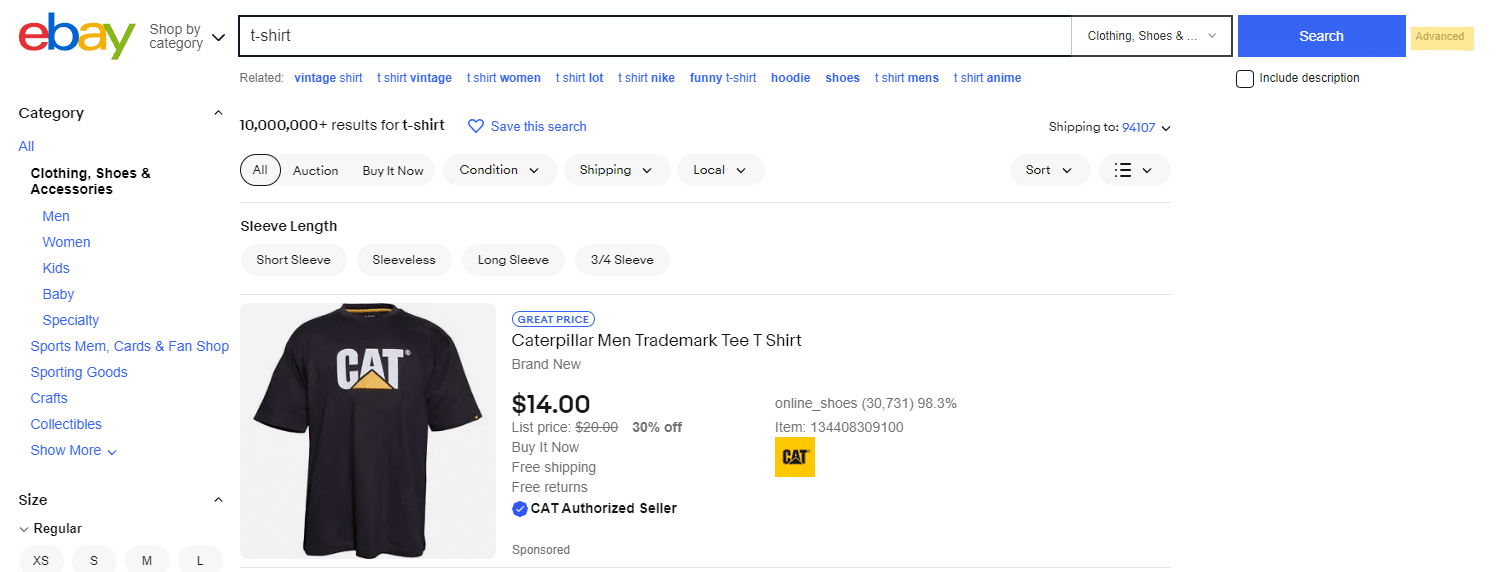
Task: Open the Crafts category
Action: pyautogui.click(x=49, y=398)
